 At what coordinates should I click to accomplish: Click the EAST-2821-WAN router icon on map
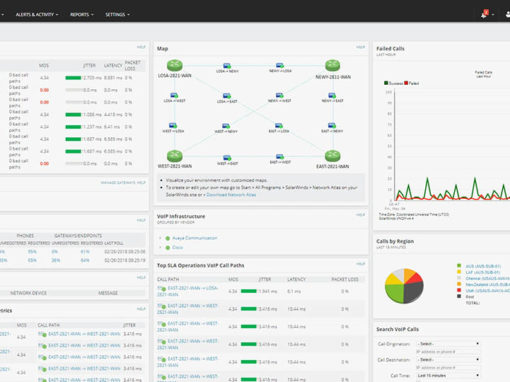[x=332, y=156]
